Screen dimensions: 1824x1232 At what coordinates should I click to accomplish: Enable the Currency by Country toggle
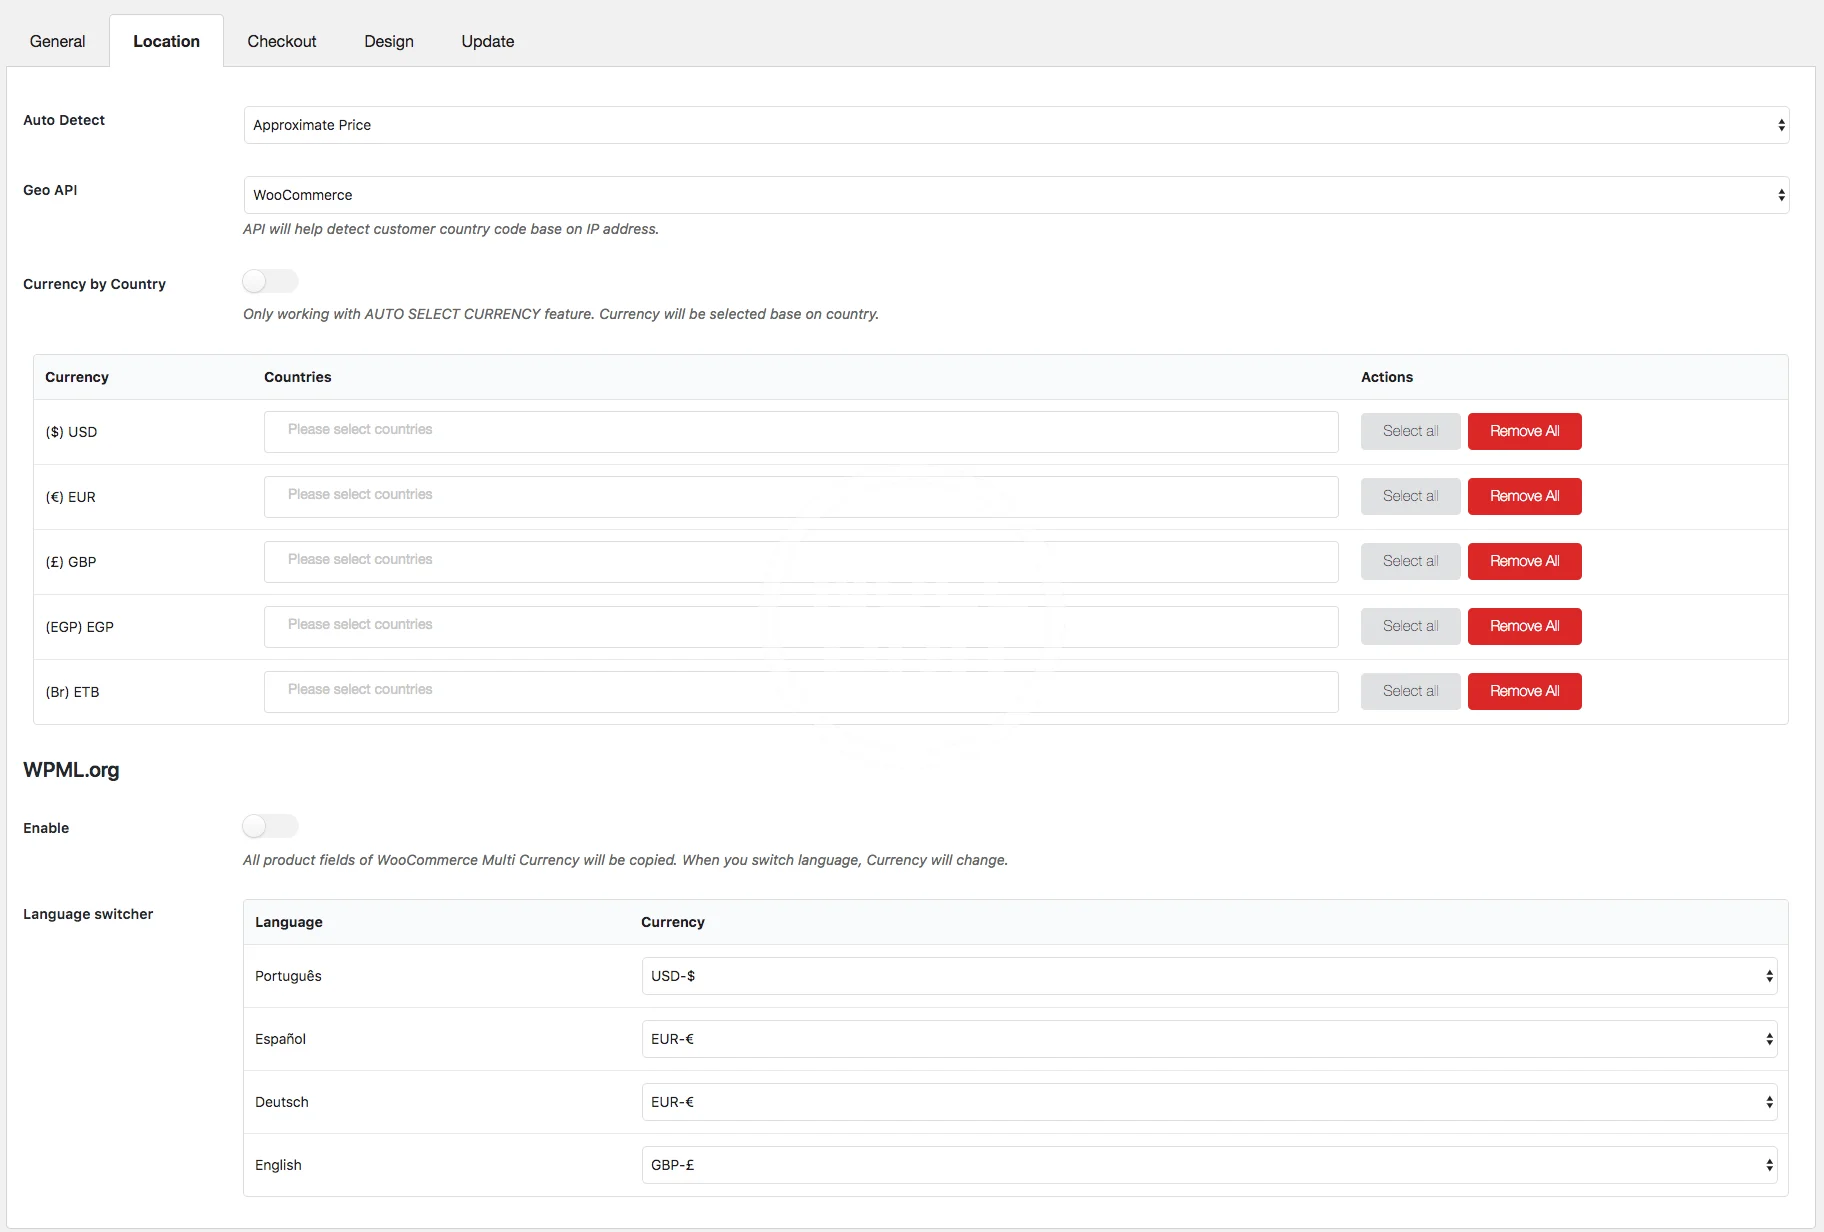point(270,282)
